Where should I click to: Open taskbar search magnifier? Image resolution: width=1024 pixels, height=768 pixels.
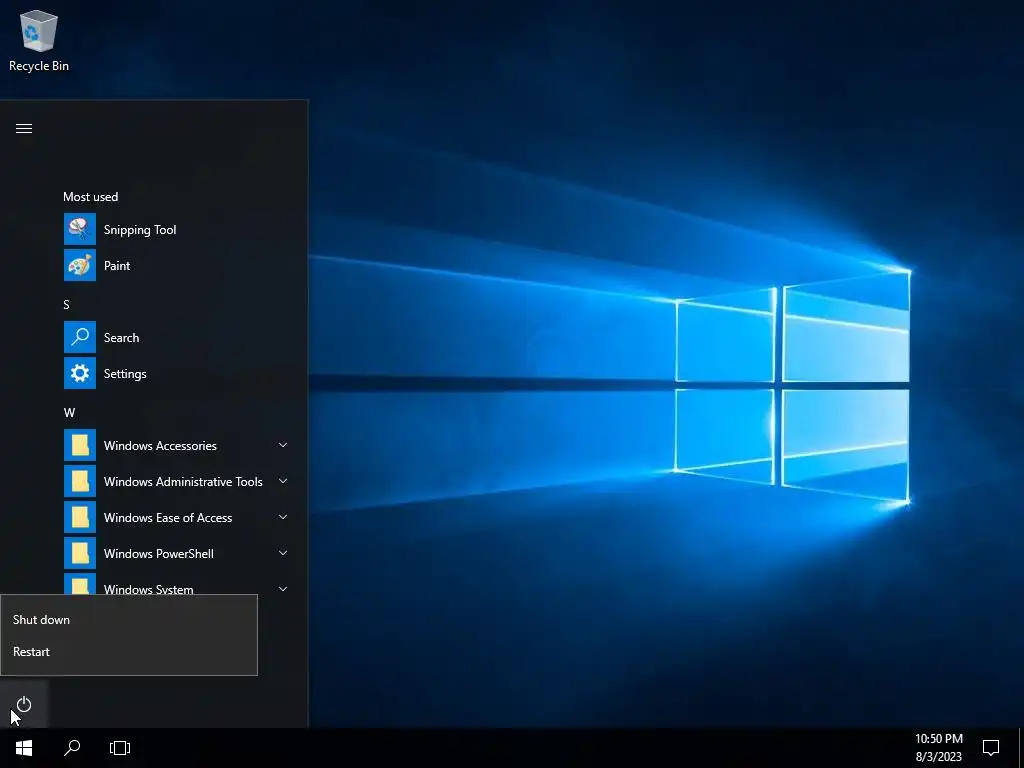coord(72,748)
